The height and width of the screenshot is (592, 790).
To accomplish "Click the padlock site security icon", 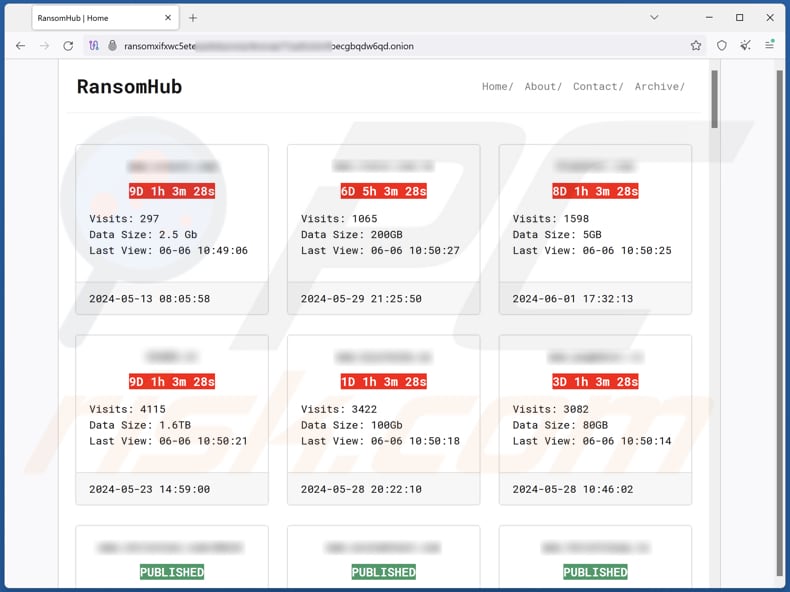I will (x=112, y=46).
